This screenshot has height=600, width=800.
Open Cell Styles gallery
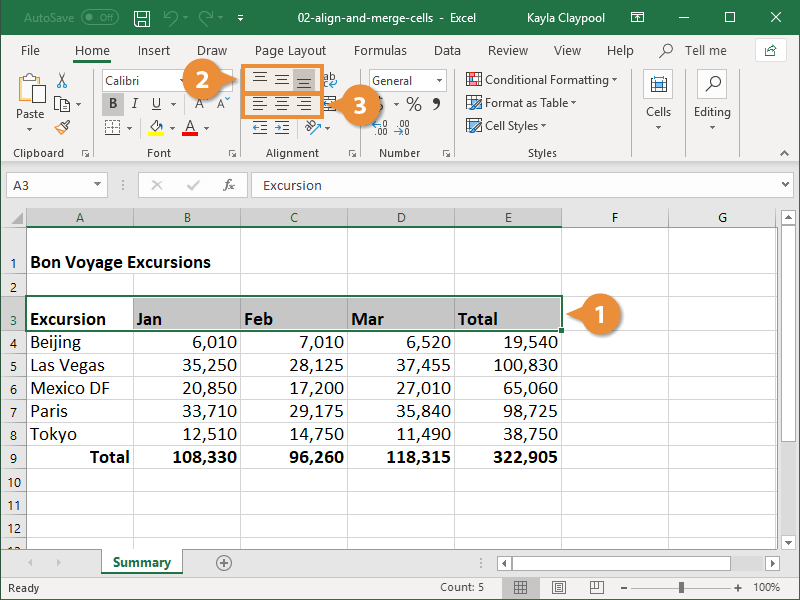[x=511, y=126]
